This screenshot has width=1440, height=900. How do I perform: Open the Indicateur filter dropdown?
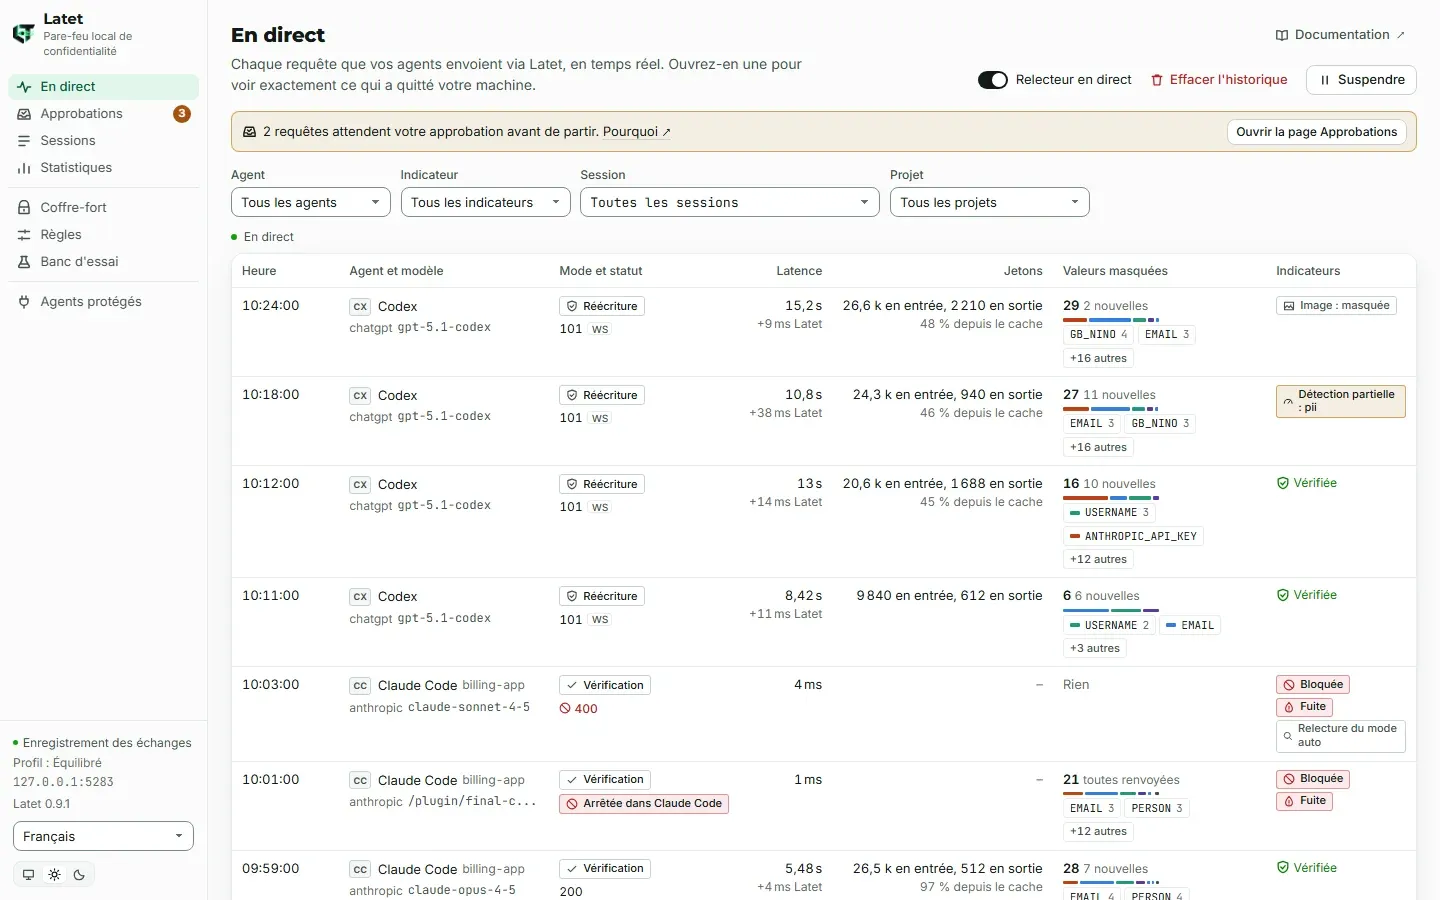[x=485, y=202]
